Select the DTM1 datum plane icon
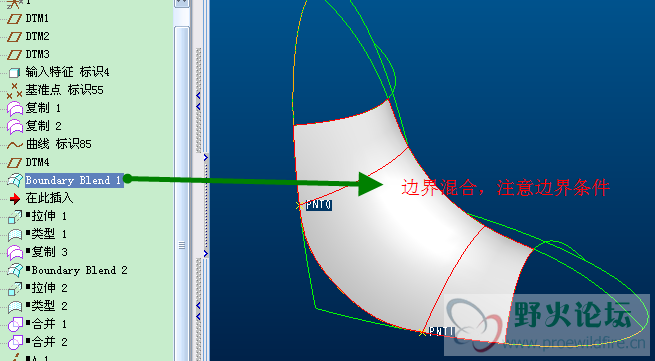Screen dimensions: 655x361 pyautogui.click(x=15, y=19)
